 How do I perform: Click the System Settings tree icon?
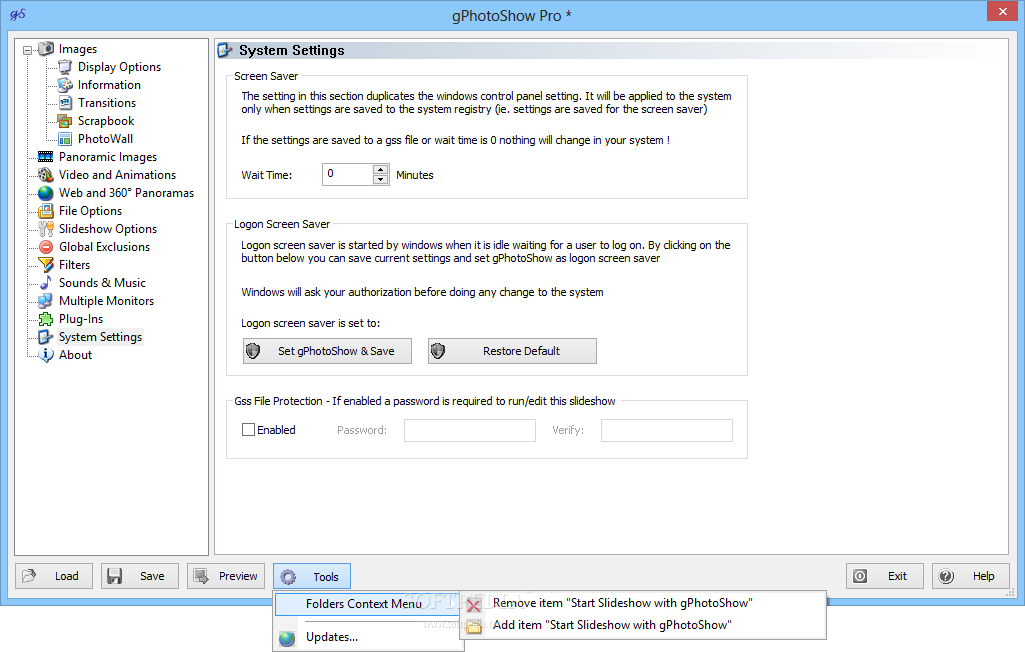tap(46, 337)
